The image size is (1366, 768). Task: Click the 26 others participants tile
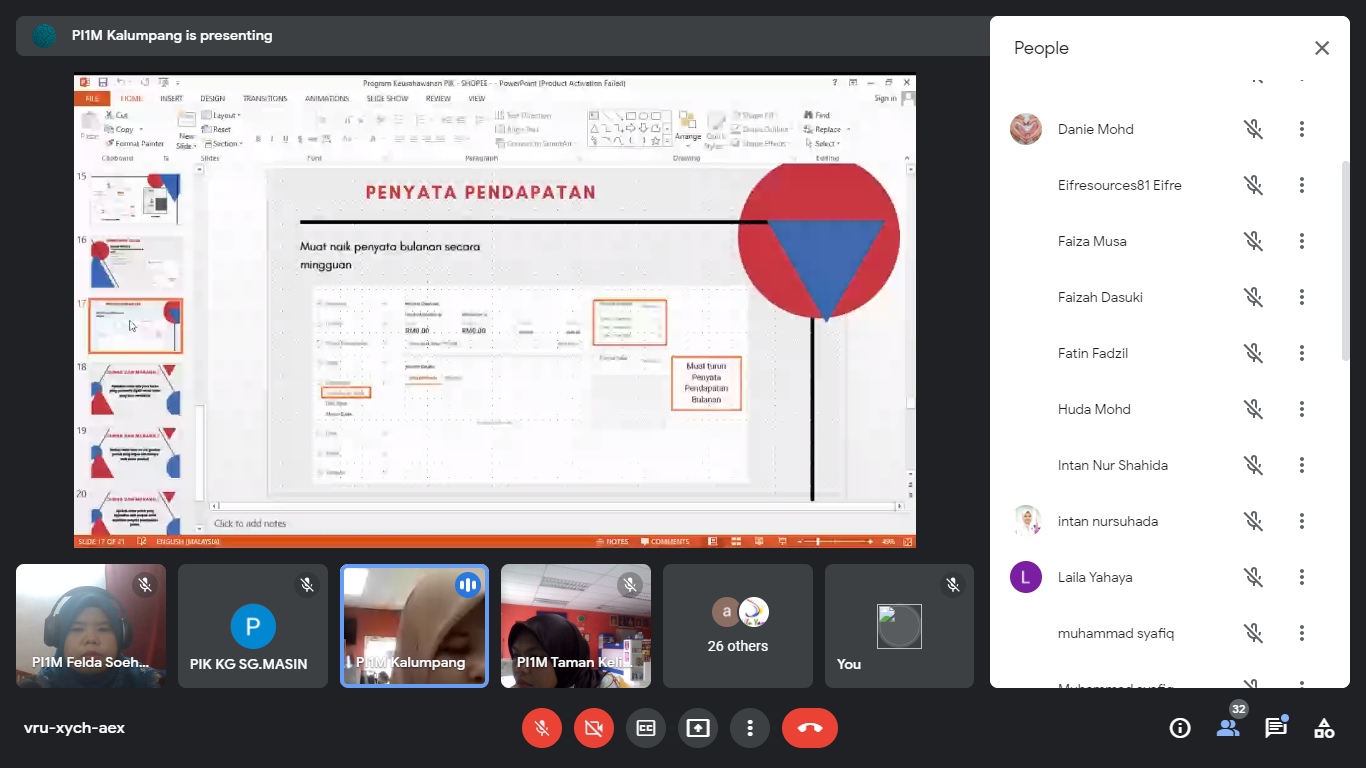tap(738, 626)
